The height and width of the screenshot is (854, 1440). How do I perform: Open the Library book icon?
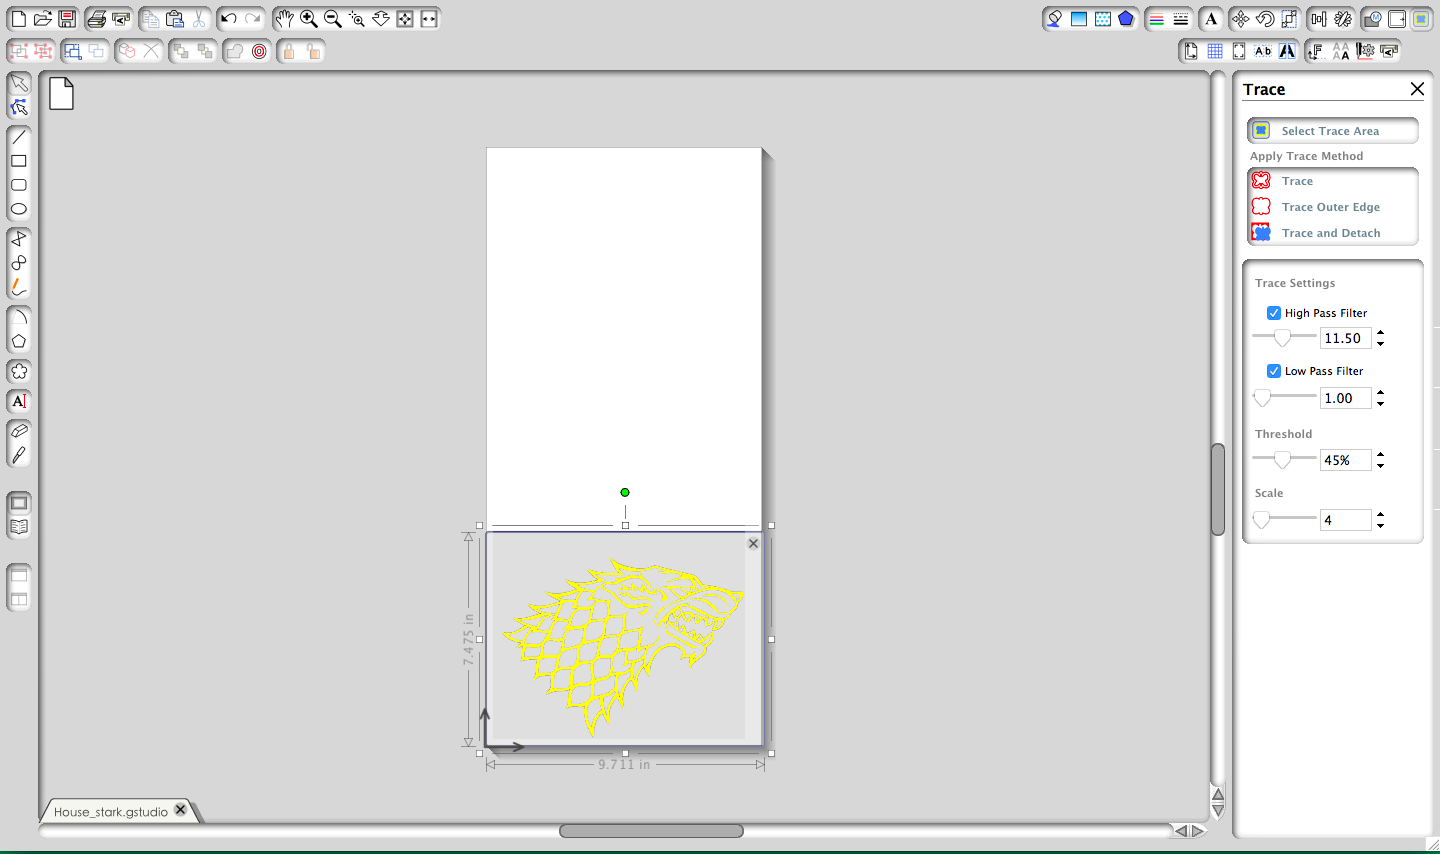pyautogui.click(x=19, y=527)
